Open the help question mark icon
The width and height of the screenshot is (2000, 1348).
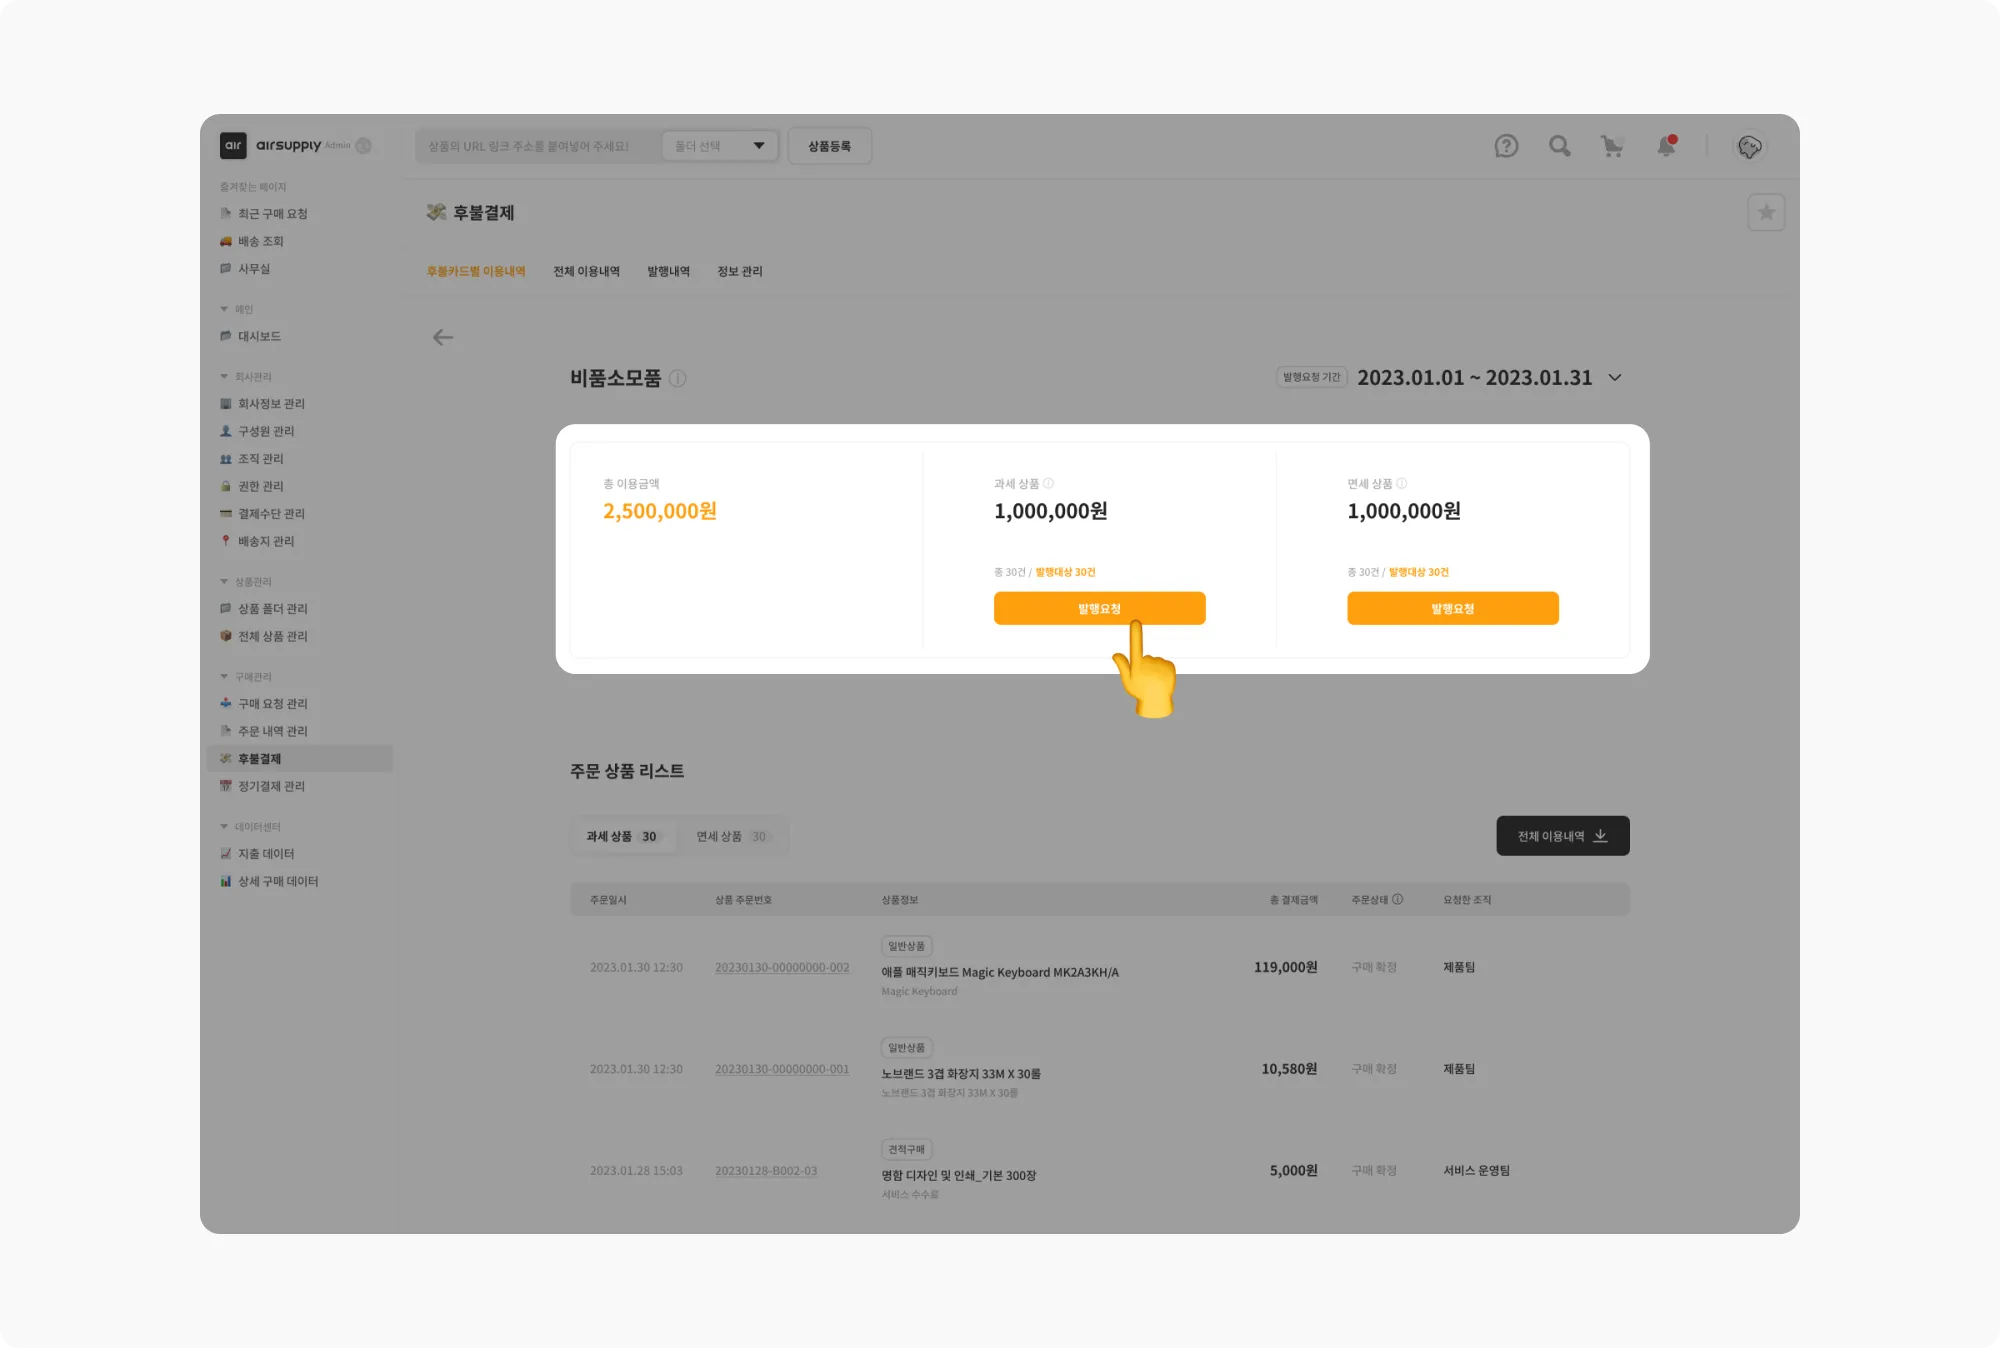[1506, 146]
